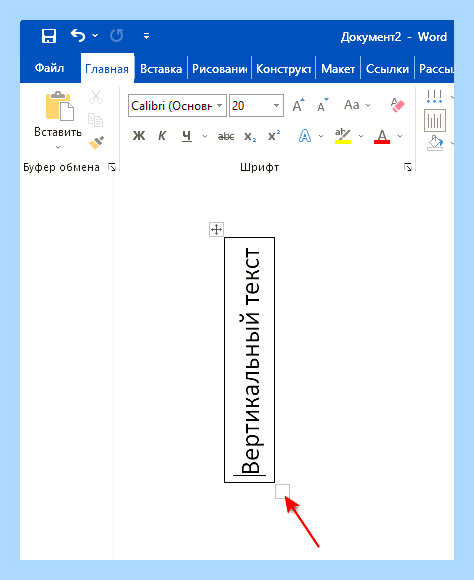Click the Вставить paste clipboard icon
This screenshot has width=474, height=580.
point(59,106)
